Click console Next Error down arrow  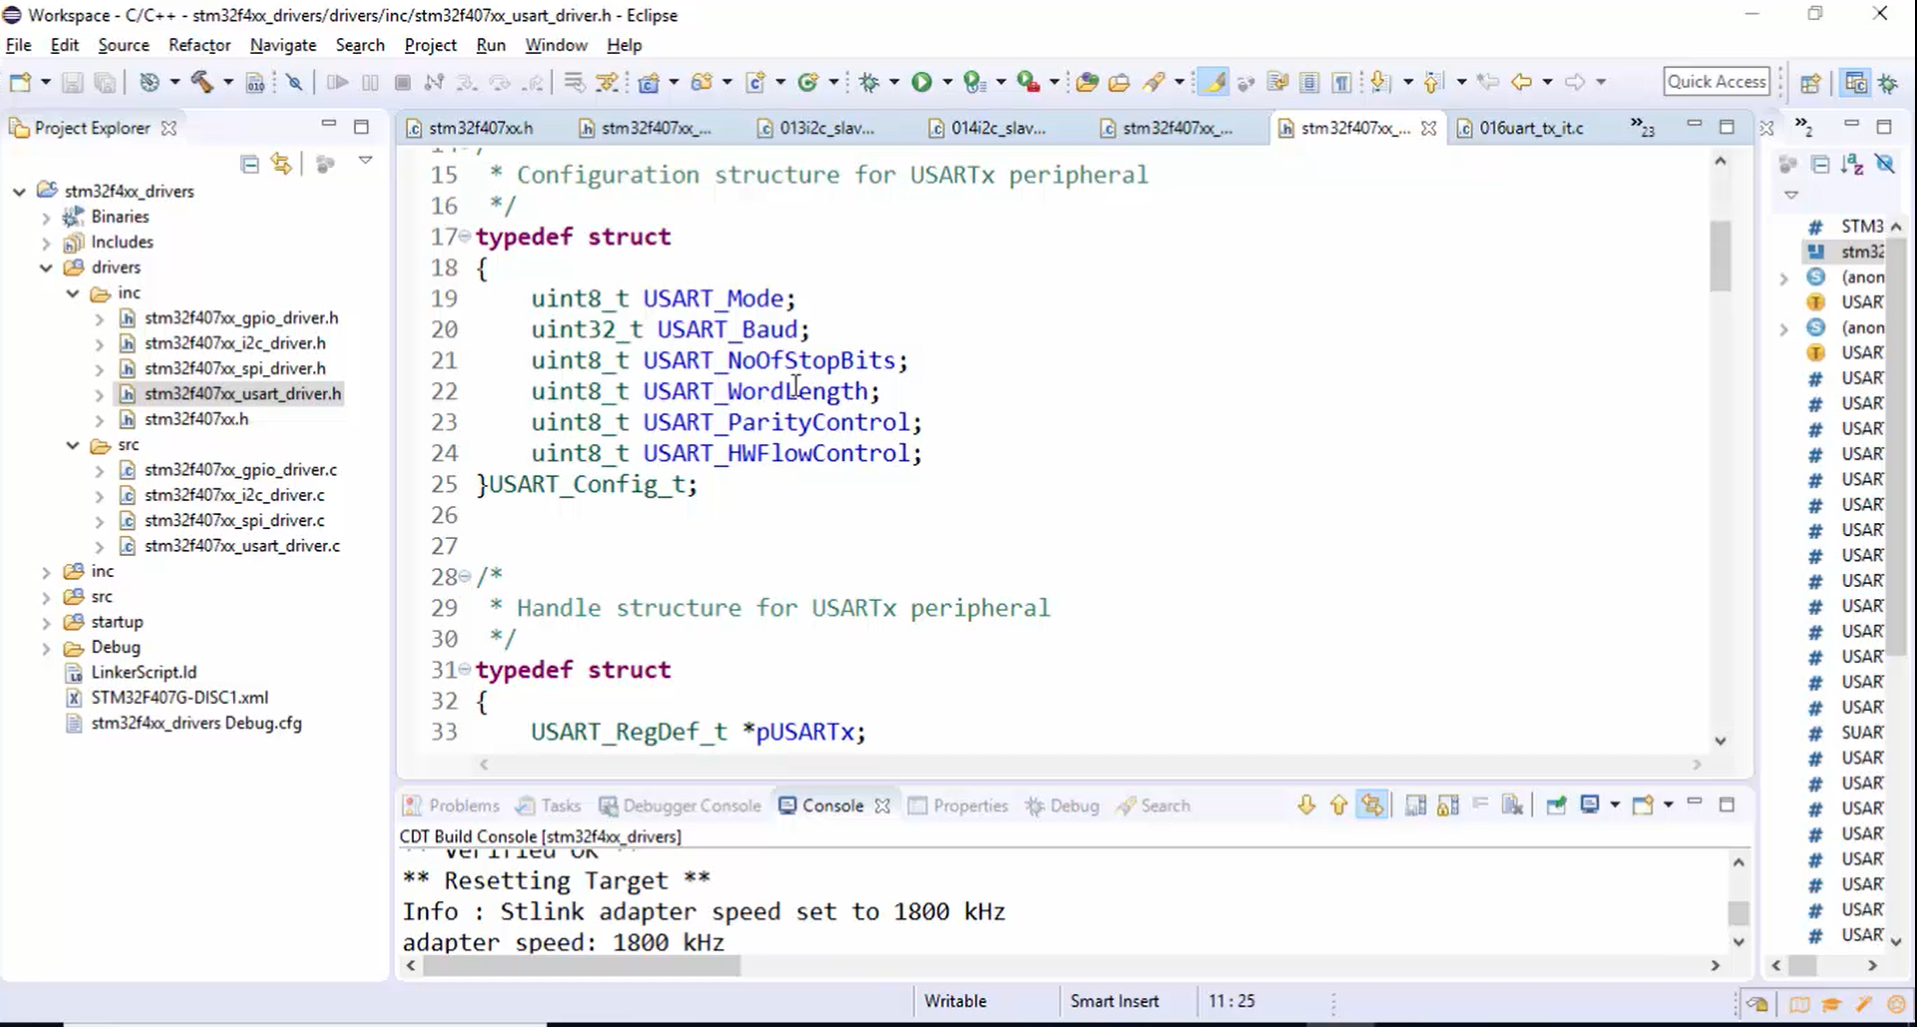[1307, 805]
